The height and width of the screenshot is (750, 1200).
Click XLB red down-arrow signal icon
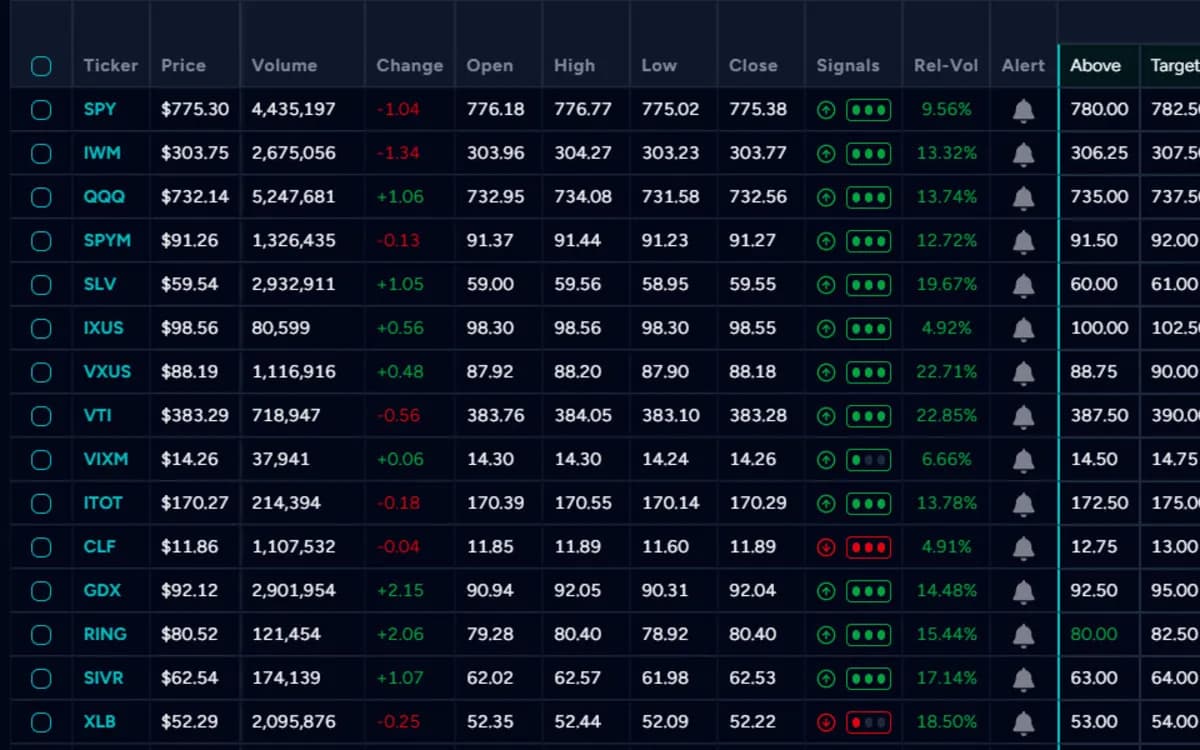click(x=826, y=722)
